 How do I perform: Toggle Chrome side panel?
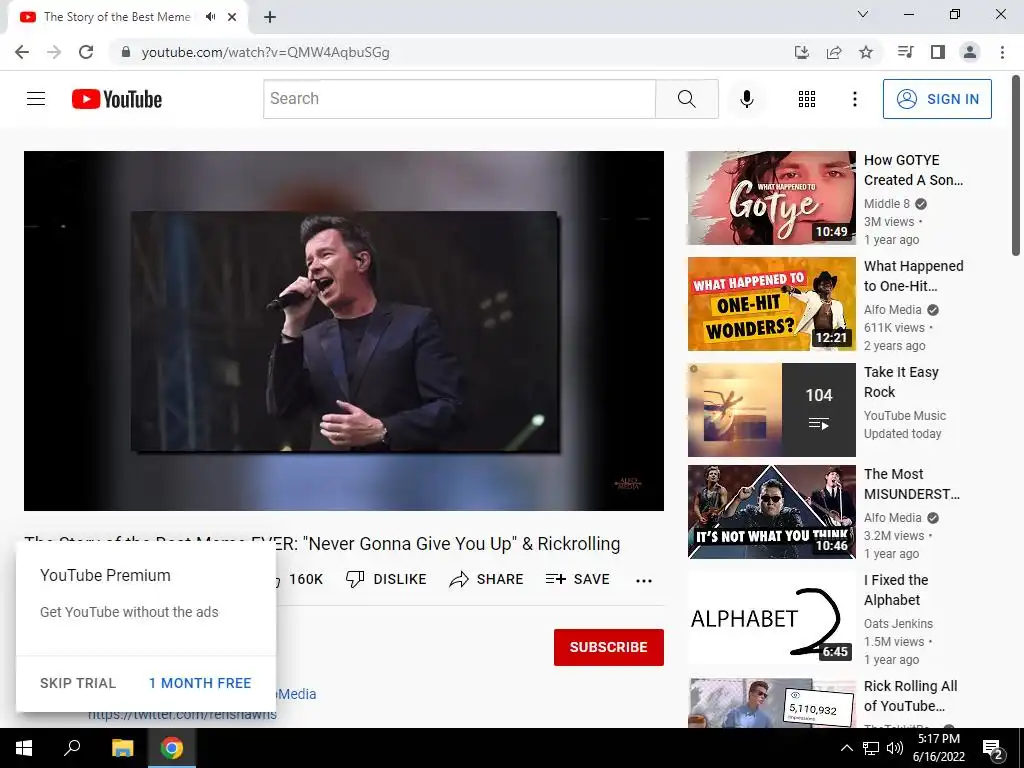pyautogui.click(x=938, y=52)
